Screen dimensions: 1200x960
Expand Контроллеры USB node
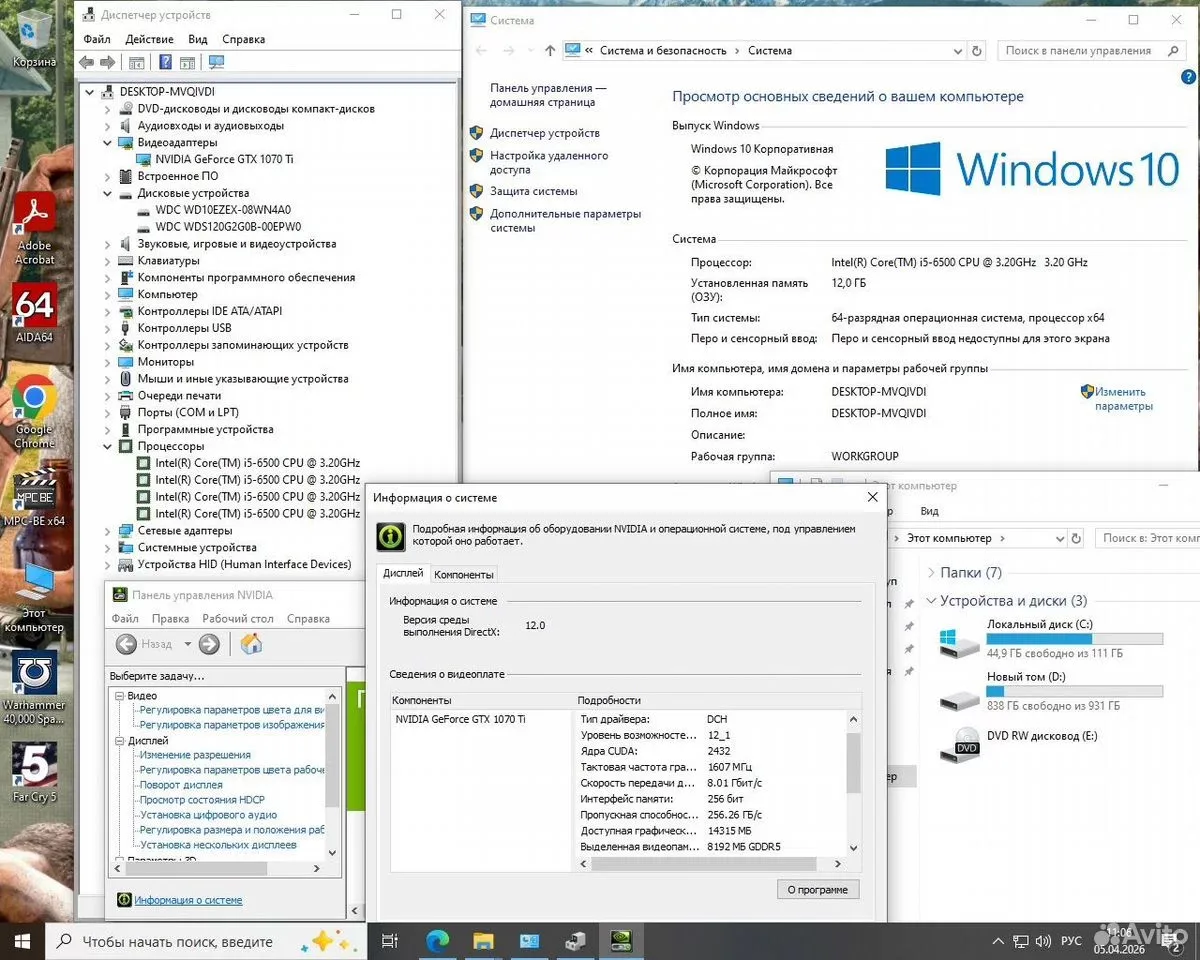click(108, 328)
